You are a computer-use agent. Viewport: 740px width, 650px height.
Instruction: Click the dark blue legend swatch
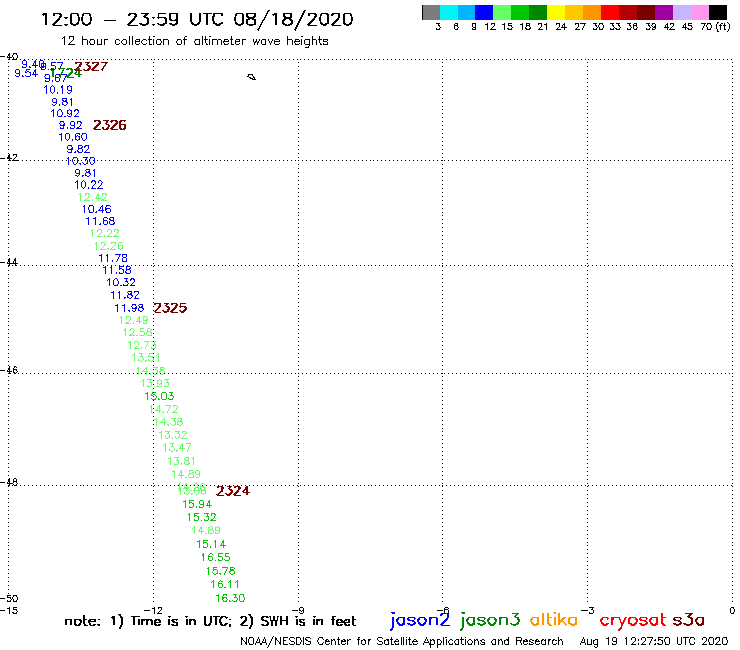coord(485,12)
